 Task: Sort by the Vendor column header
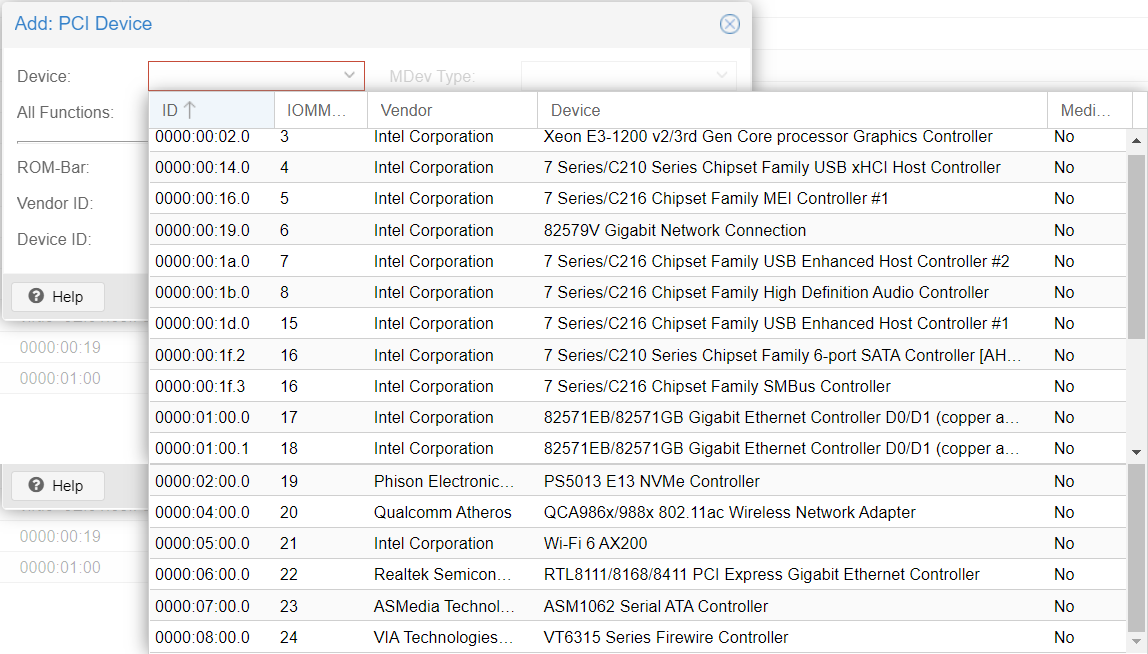[450, 110]
